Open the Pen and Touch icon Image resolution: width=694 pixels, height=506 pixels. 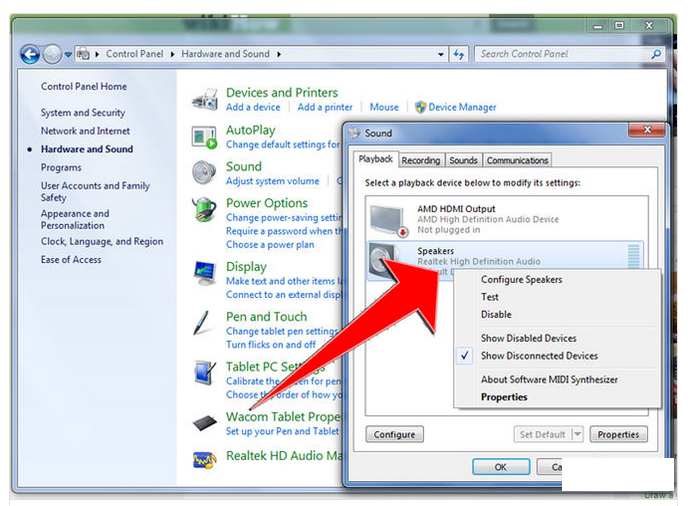pos(205,323)
